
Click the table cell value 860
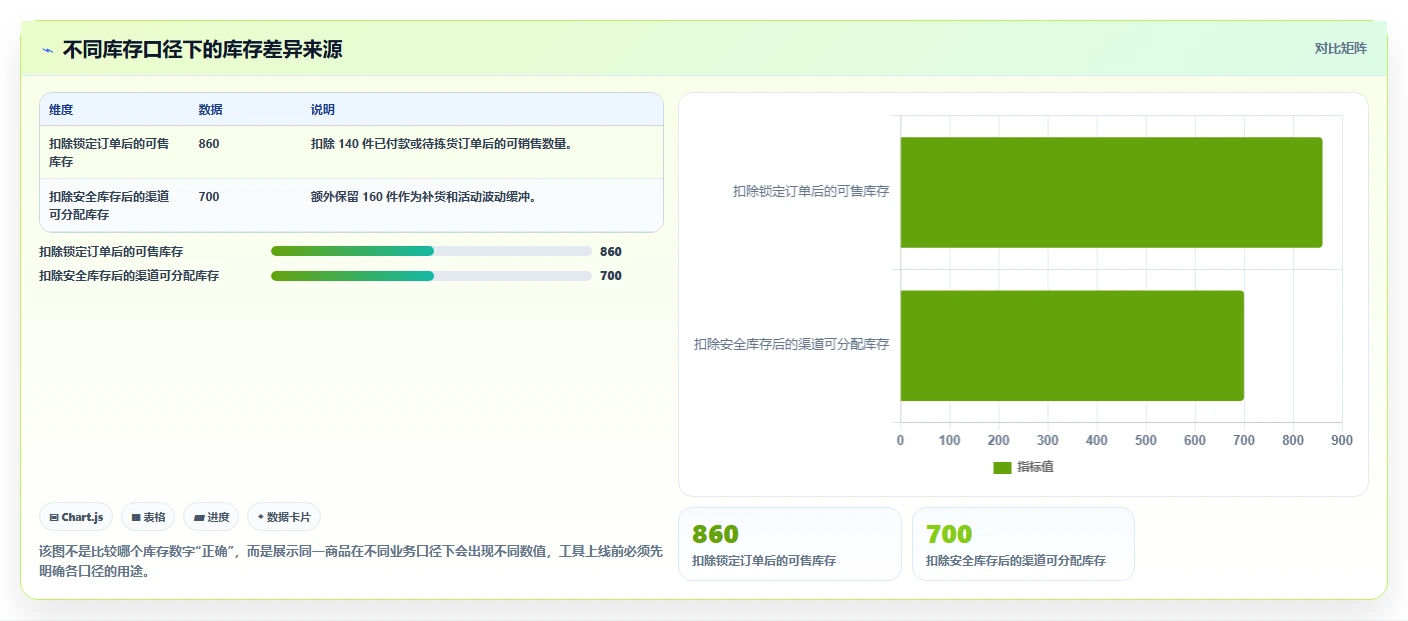click(209, 144)
